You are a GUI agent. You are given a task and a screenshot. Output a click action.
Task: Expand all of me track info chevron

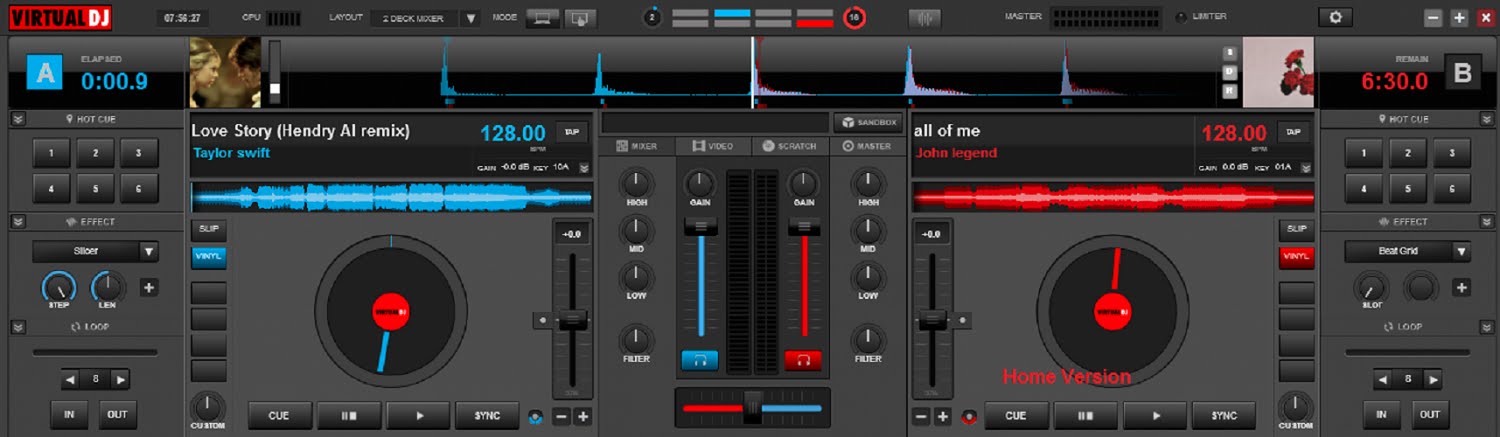(x=1308, y=168)
